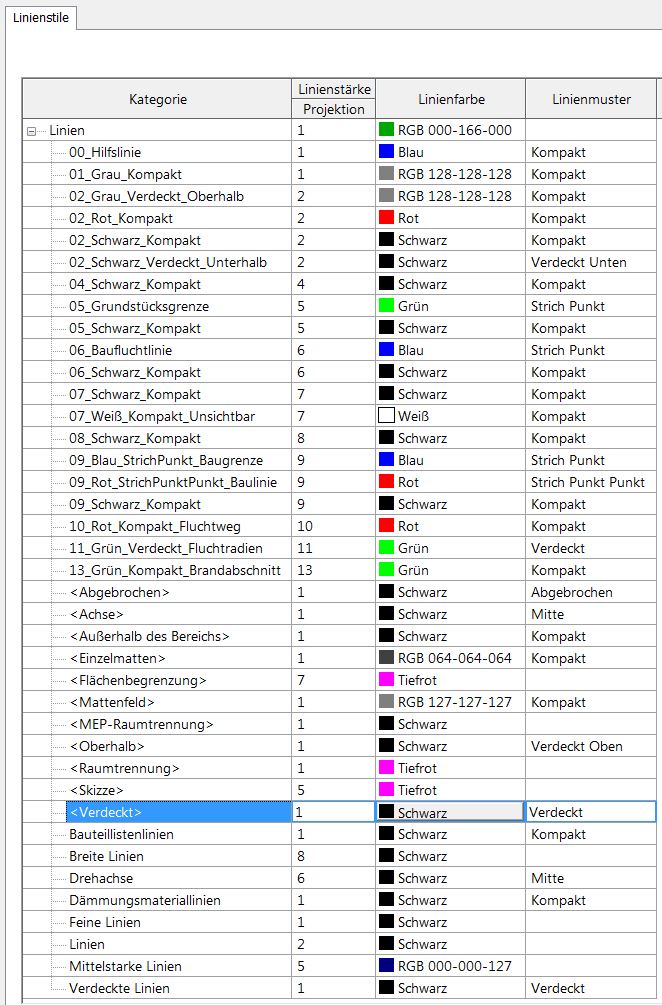This screenshot has height=1005, width=662.
Task: Edit line weight of 13_Grün_Kompakt_Brandabschnitt
Action: point(333,571)
